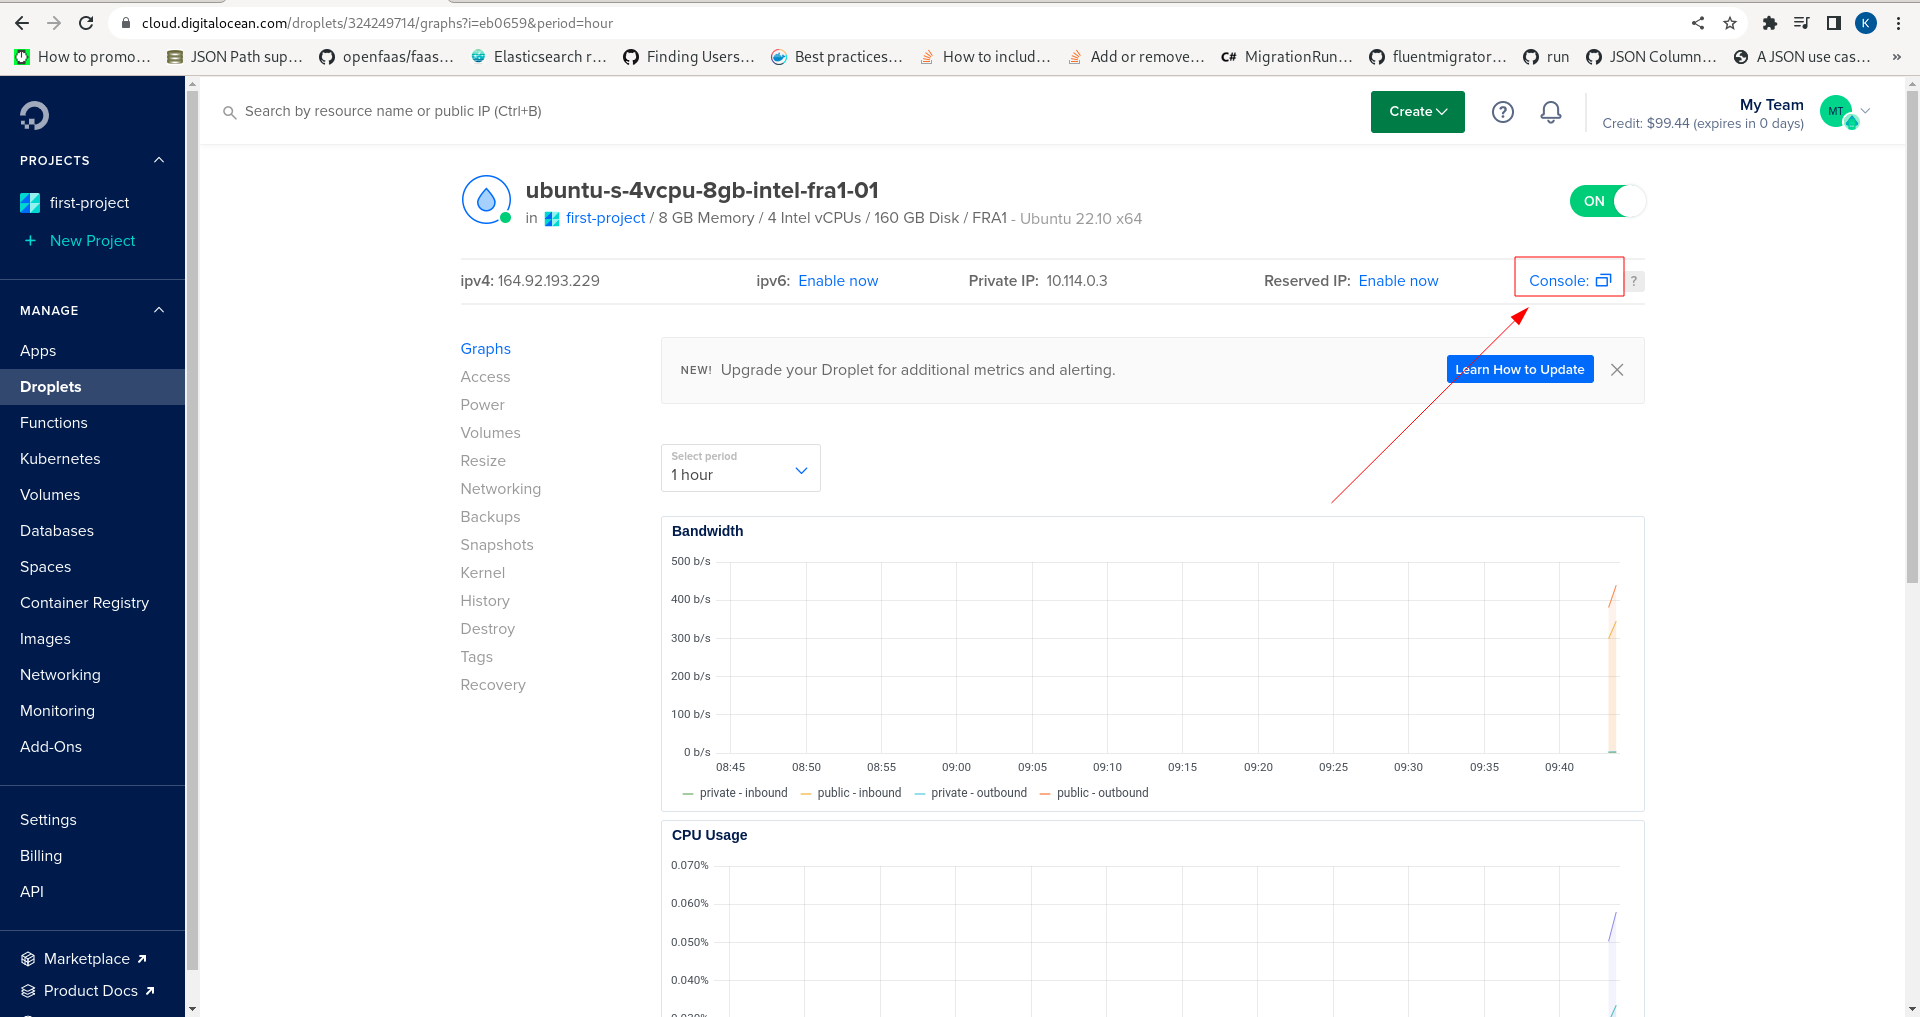Open the fluentmigrator bookmark
The width and height of the screenshot is (1920, 1017).
(x=1437, y=57)
